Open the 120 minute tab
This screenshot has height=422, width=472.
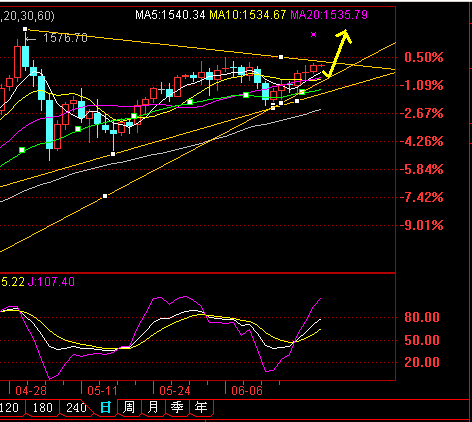point(9,408)
